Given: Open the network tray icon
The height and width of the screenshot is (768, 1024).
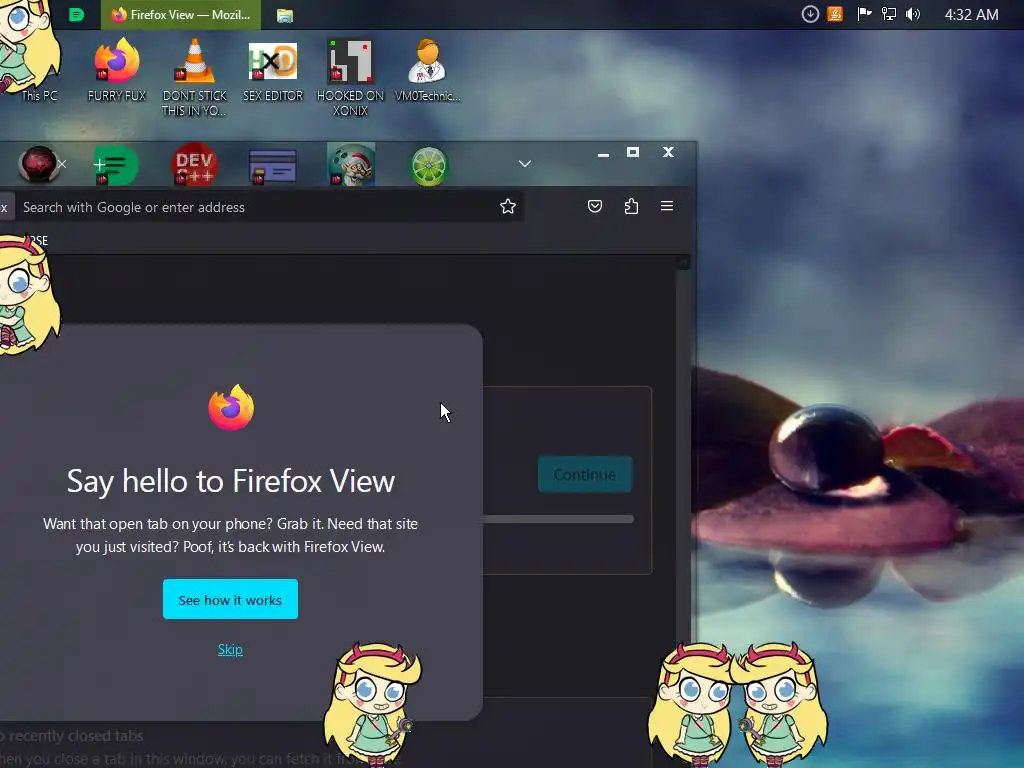Looking at the screenshot, I should point(889,14).
